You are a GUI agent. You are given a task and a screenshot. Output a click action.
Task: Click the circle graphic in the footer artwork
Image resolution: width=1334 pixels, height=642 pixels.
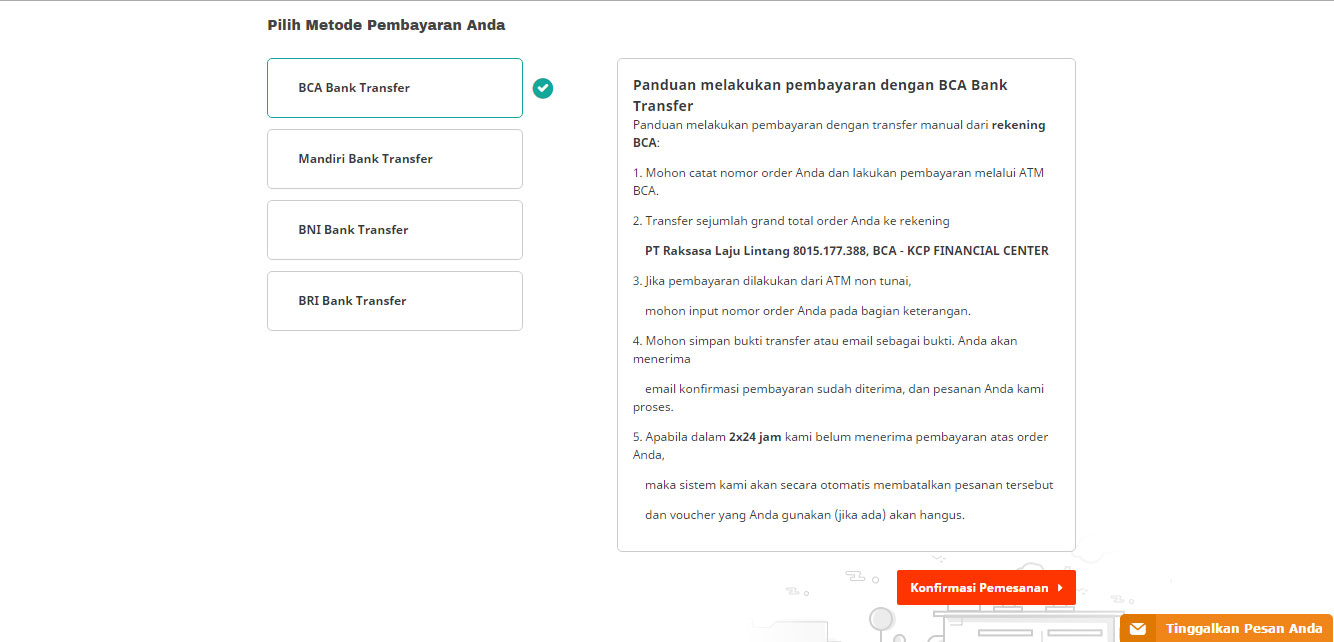point(883,618)
